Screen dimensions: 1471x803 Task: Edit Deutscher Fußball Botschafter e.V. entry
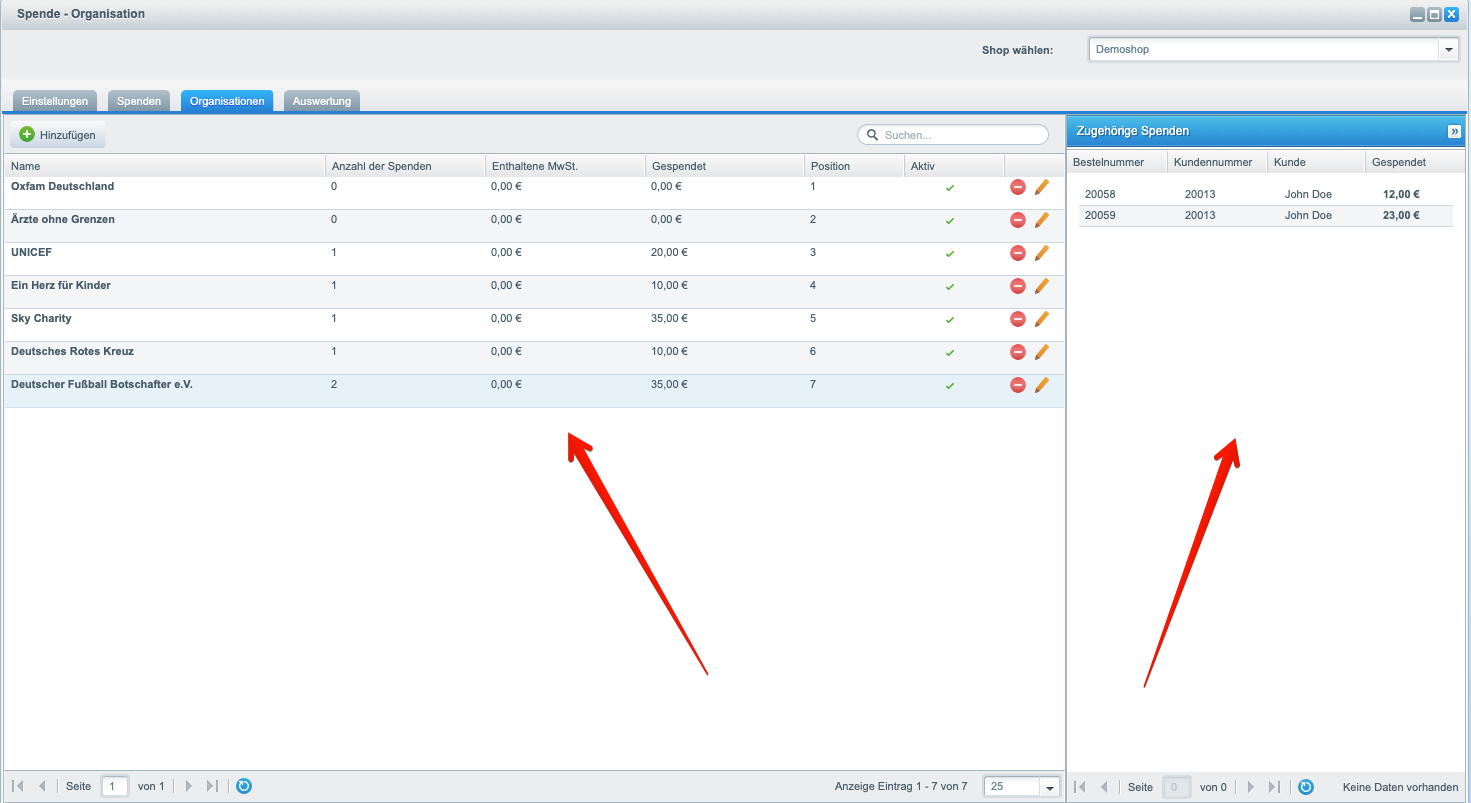click(x=1042, y=385)
